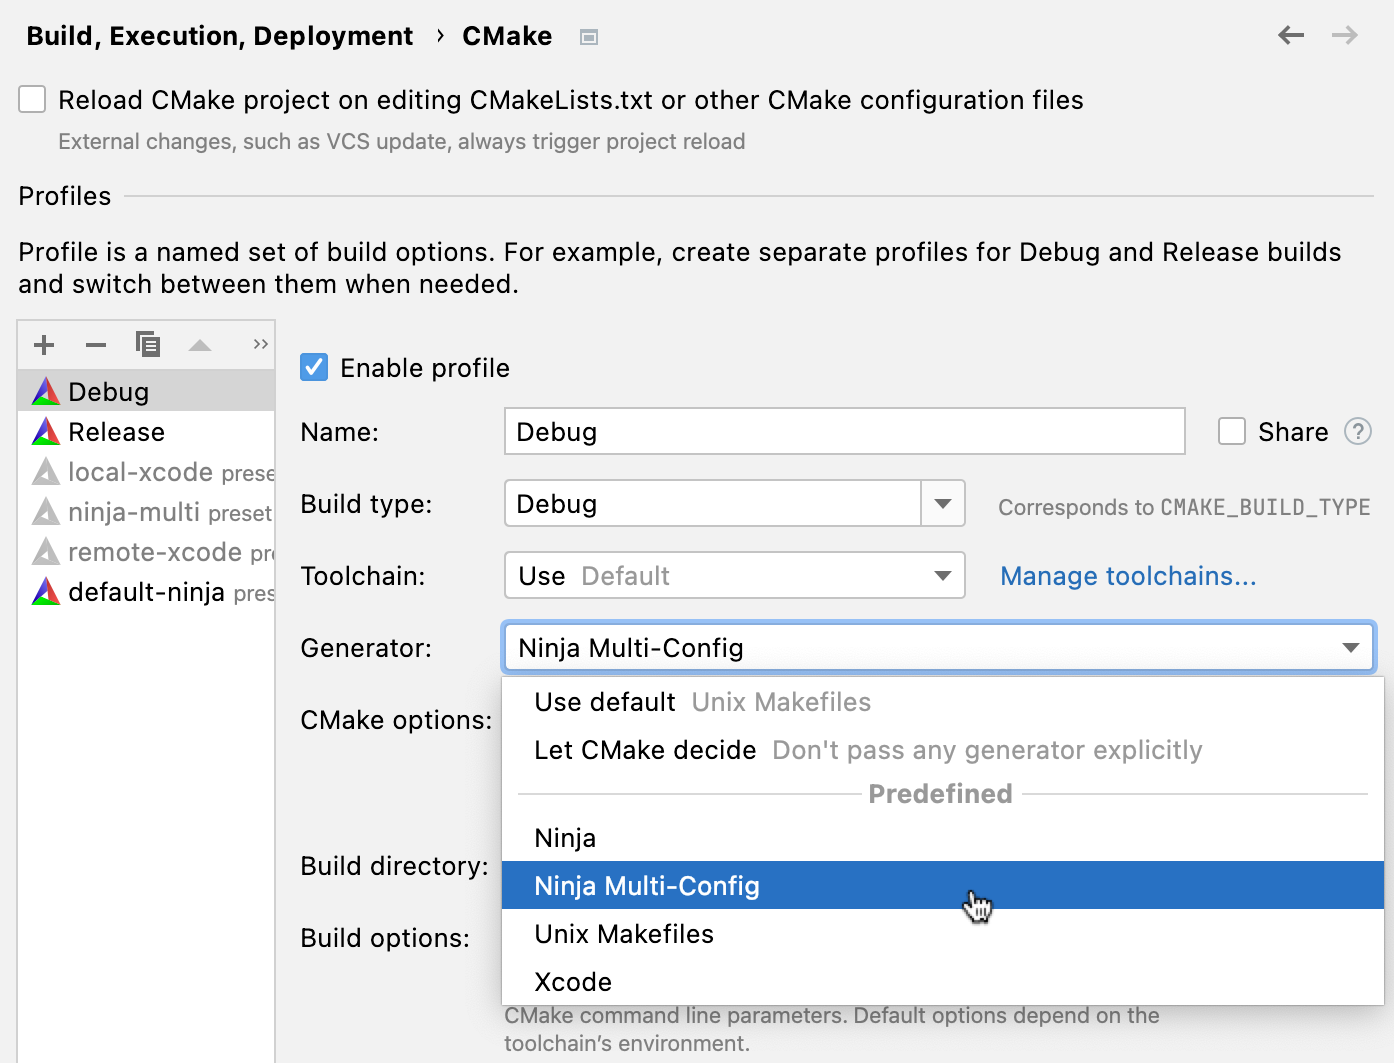1394x1063 pixels.
Task: Select the local-xcode preset profile
Action: click(146, 471)
